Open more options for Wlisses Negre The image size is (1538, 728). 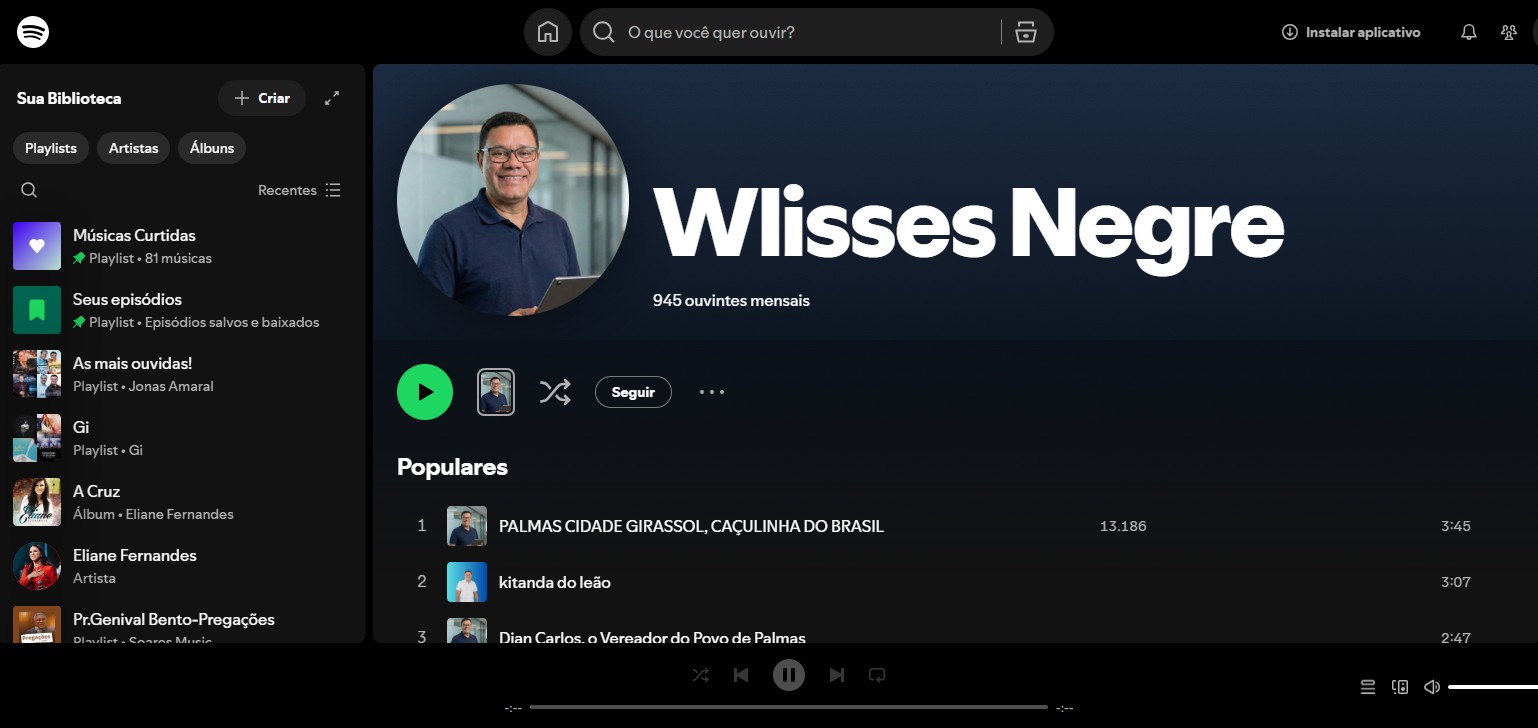click(712, 392)
